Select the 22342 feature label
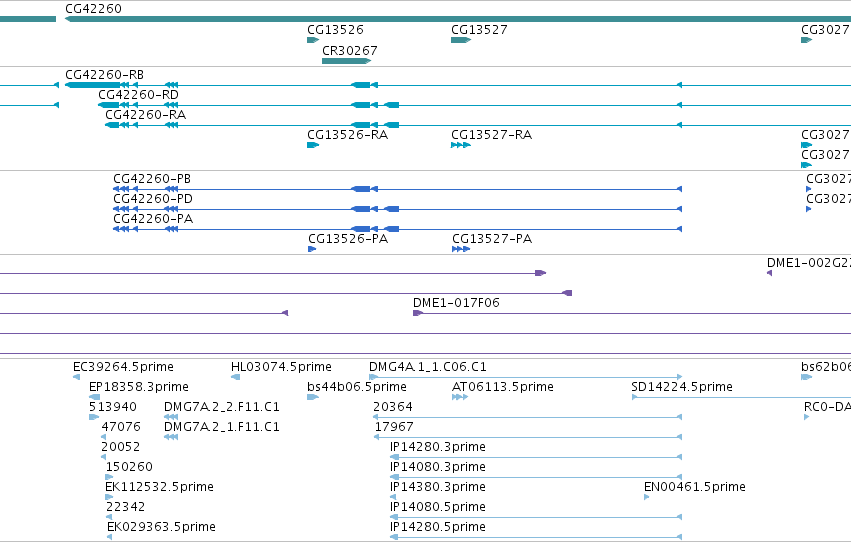Viewport: 851px width, 542px height. [125, 507]
